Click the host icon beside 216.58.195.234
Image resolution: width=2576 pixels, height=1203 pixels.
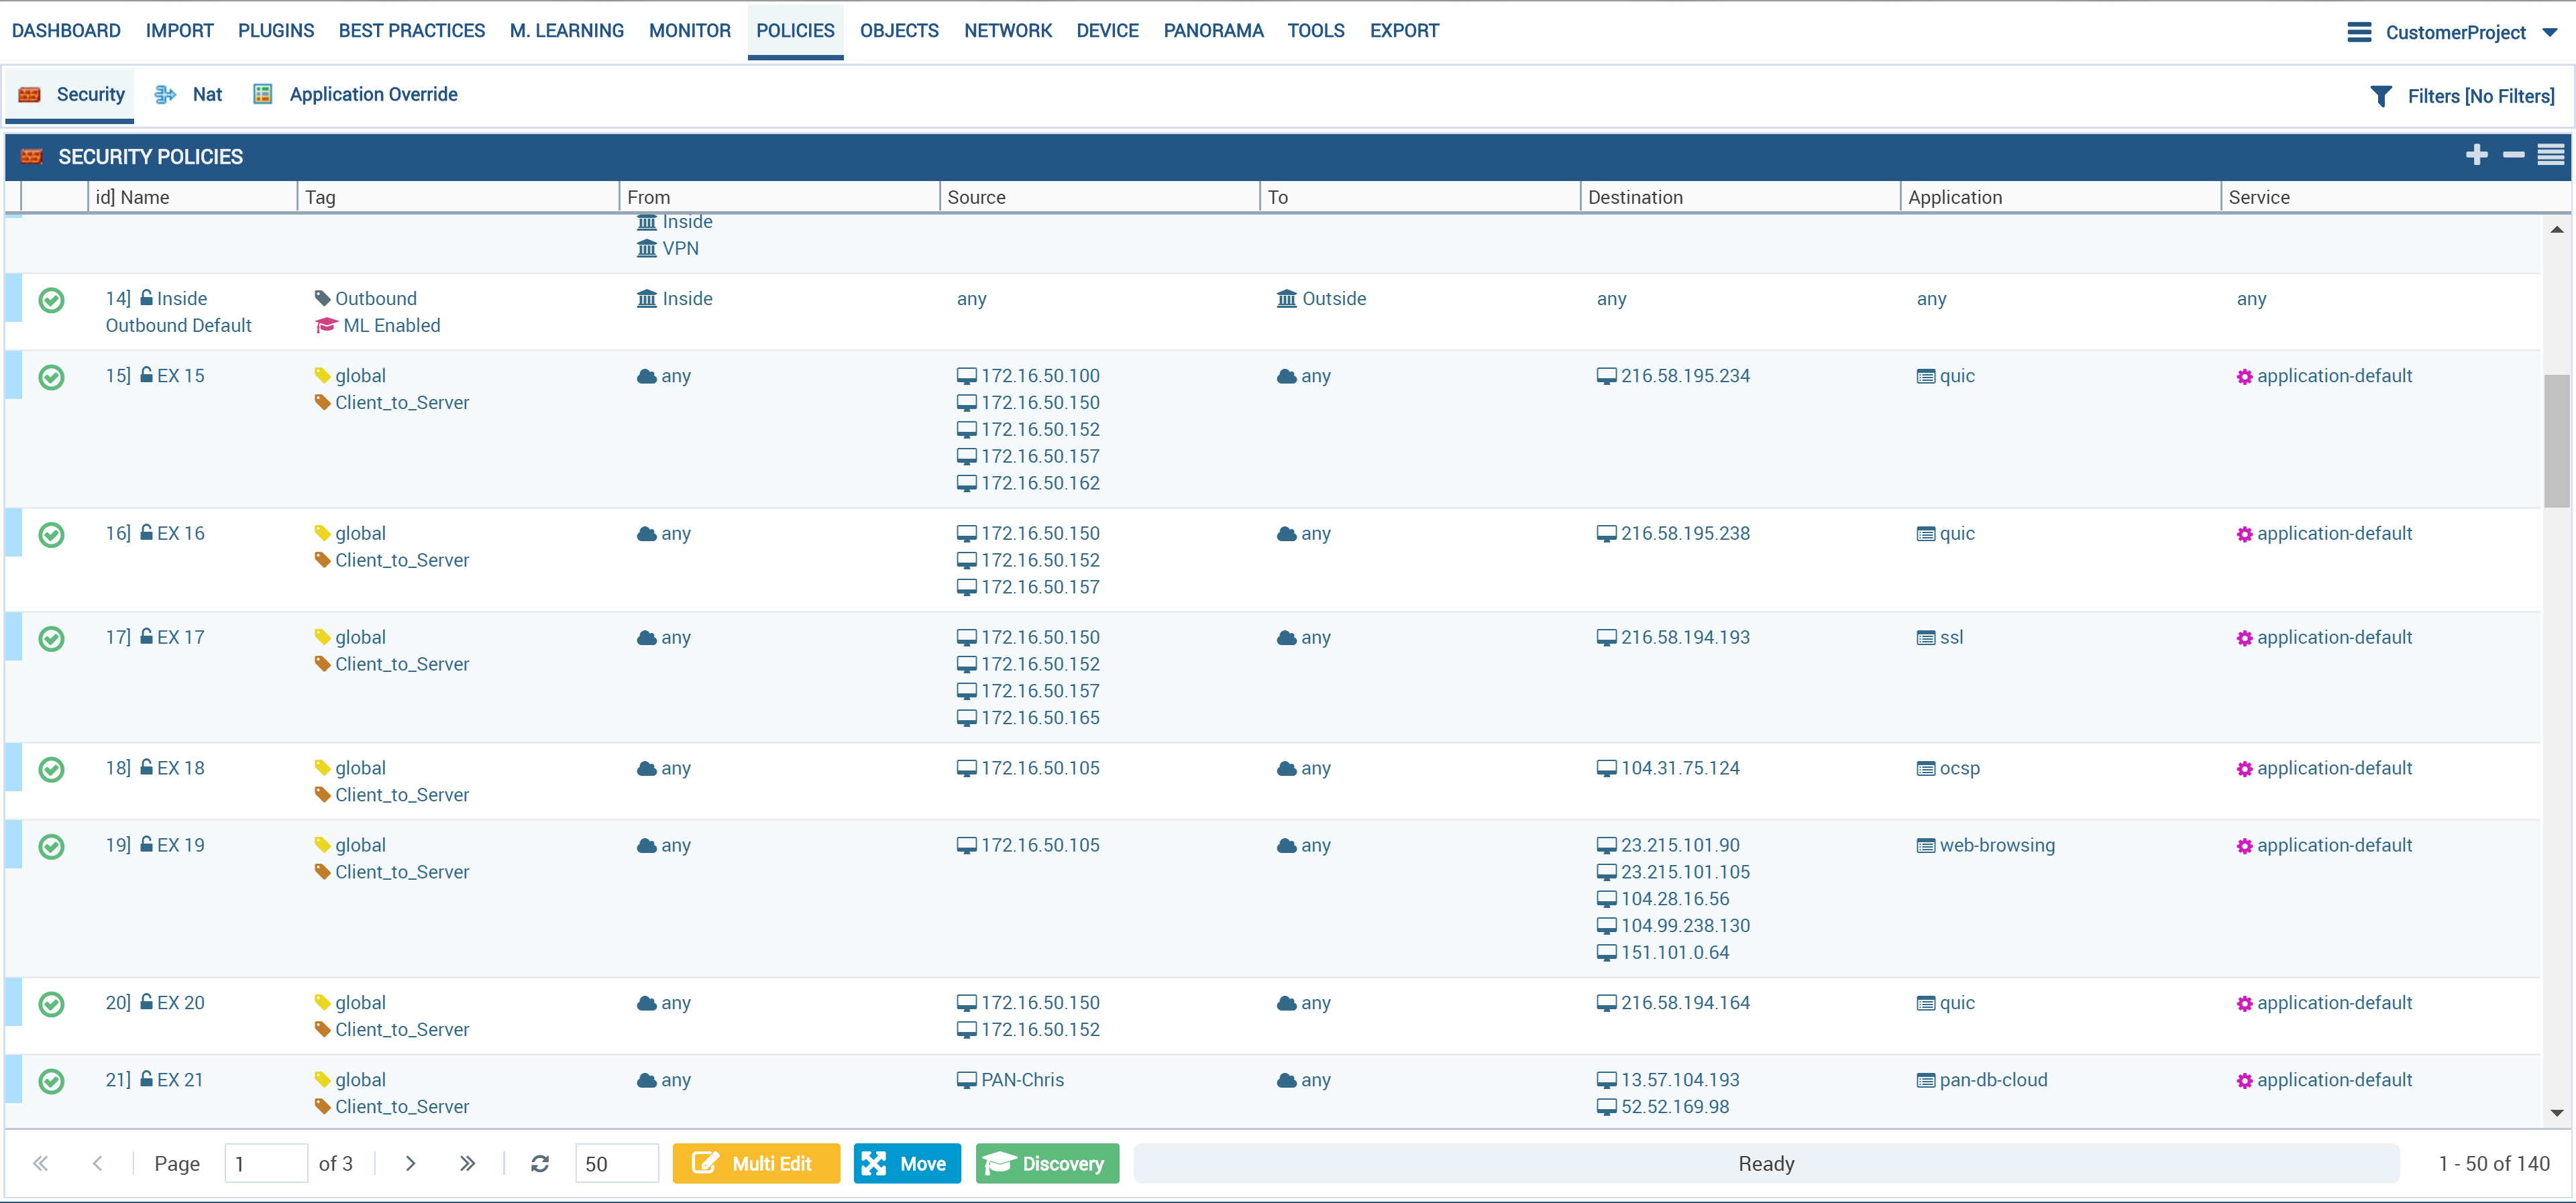1606,376
